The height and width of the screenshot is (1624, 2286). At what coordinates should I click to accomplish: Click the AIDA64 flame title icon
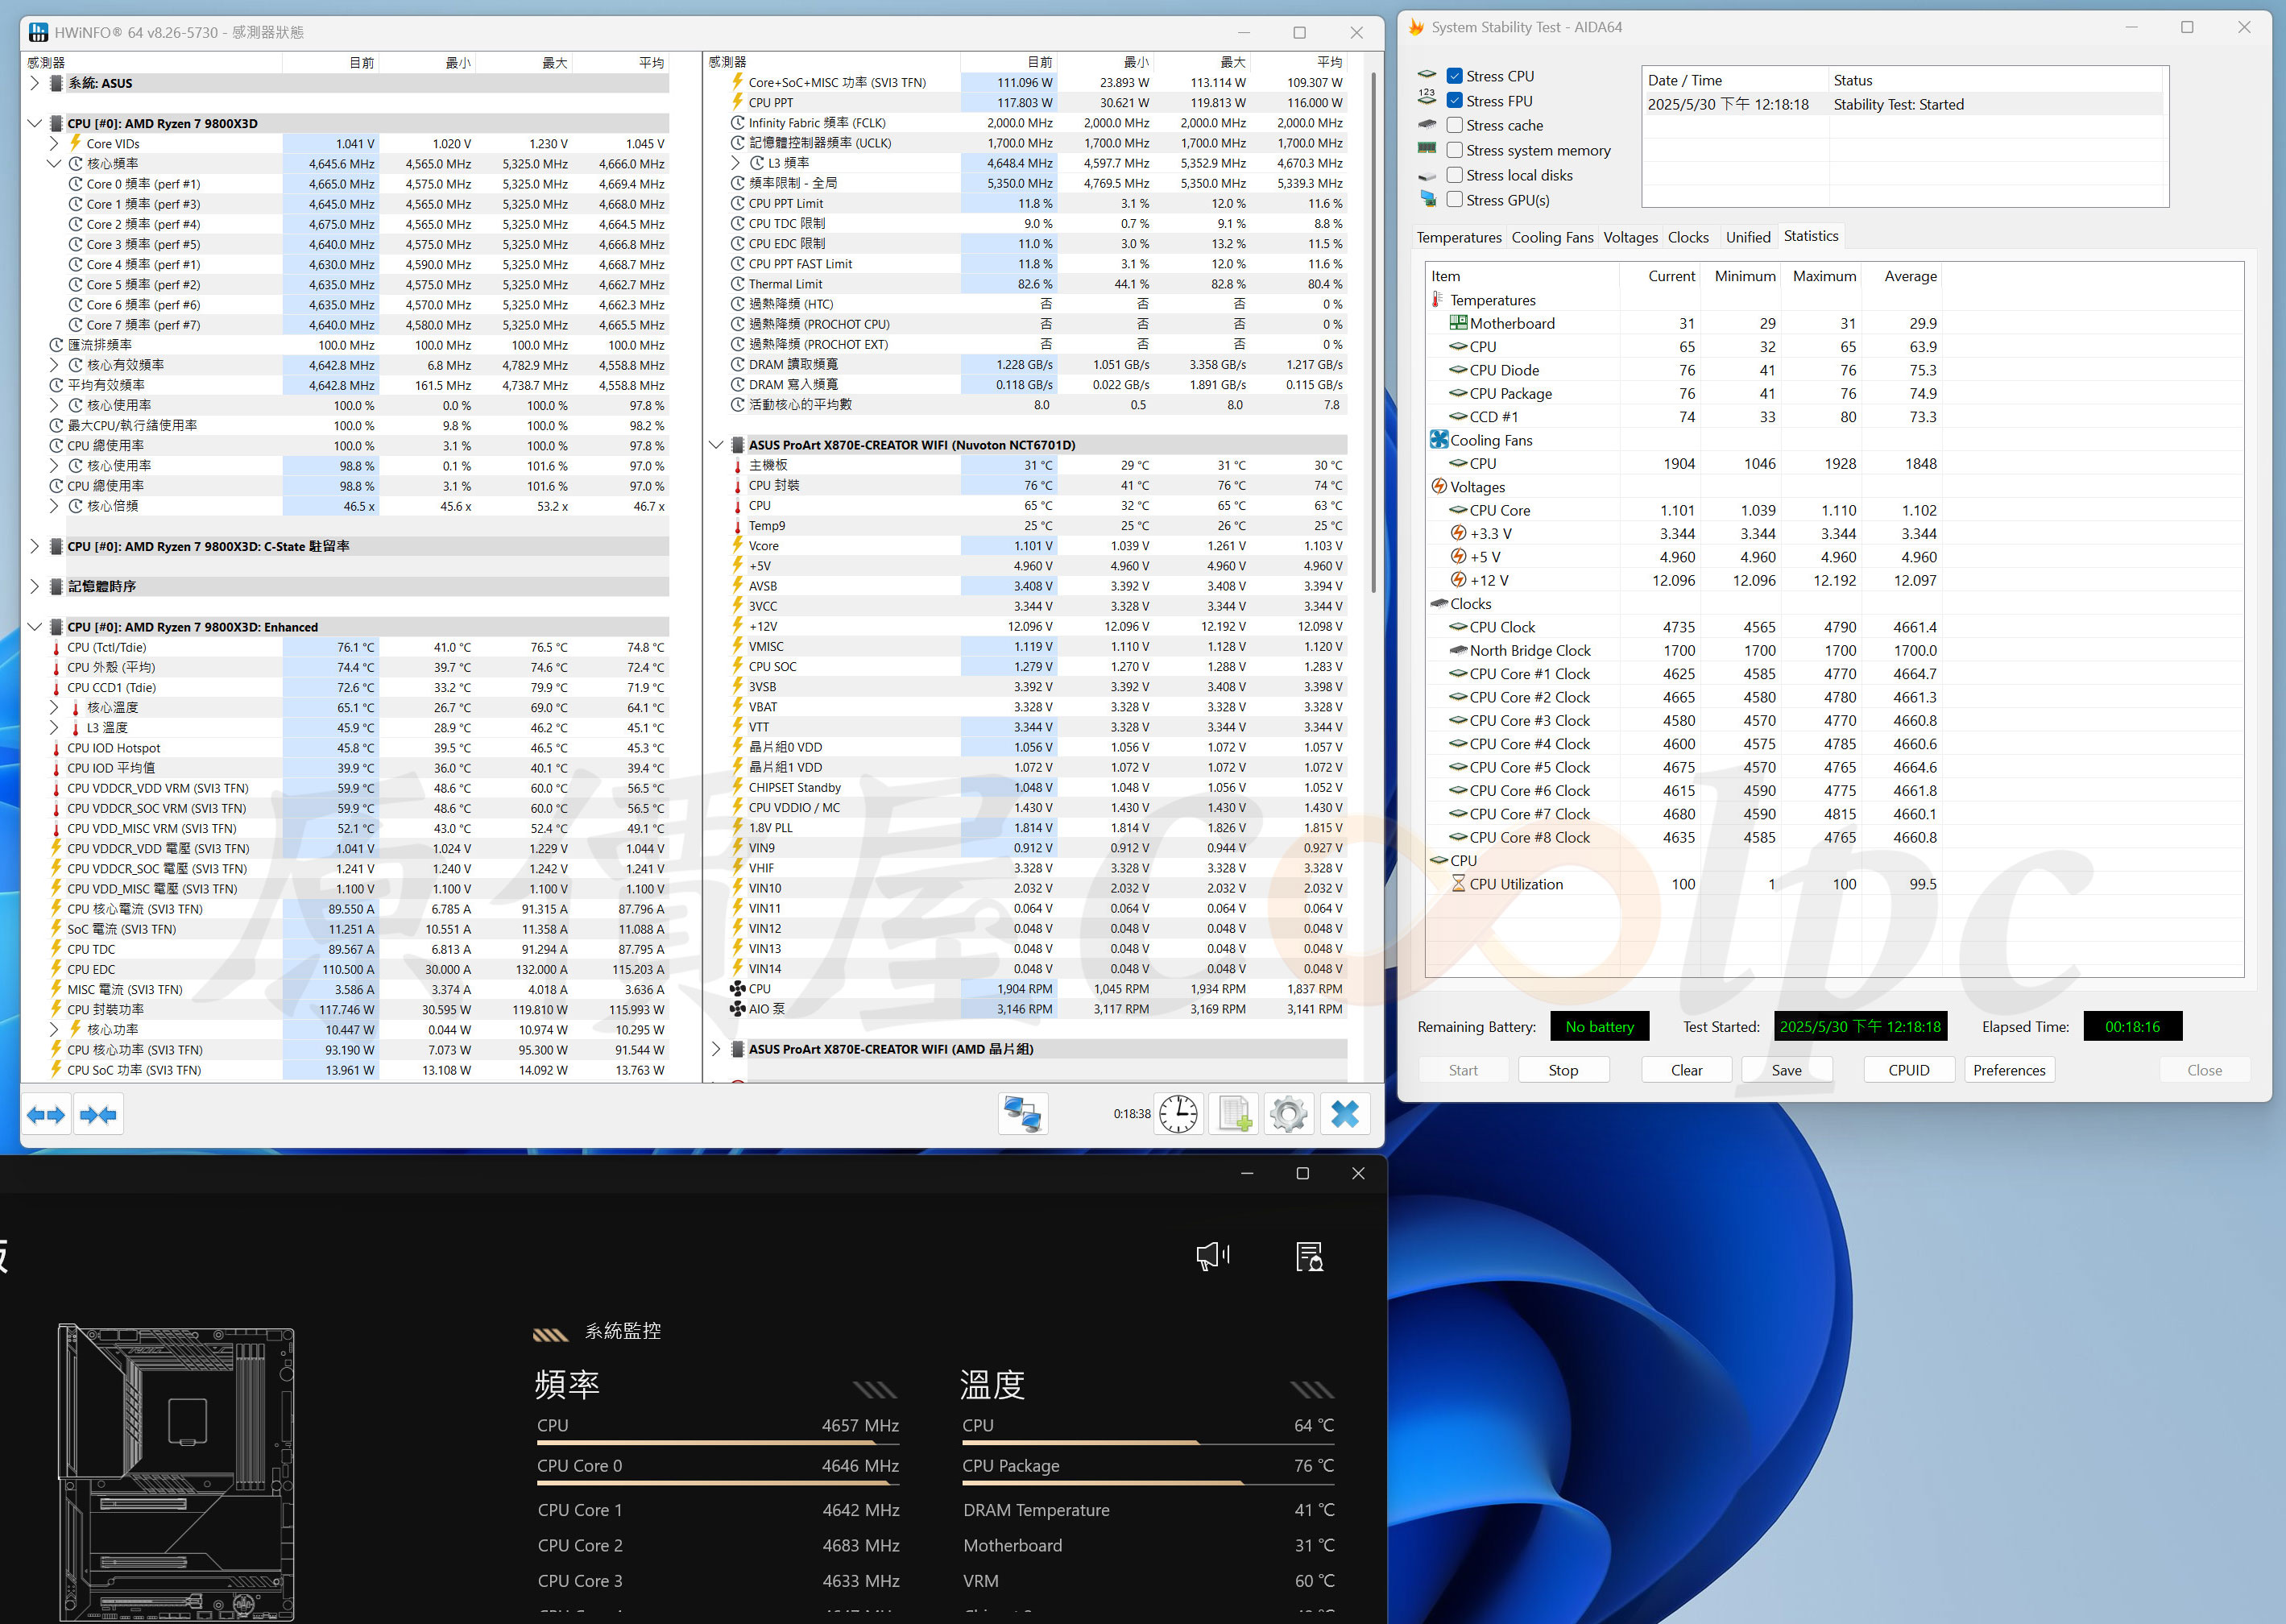(1416, 27)
